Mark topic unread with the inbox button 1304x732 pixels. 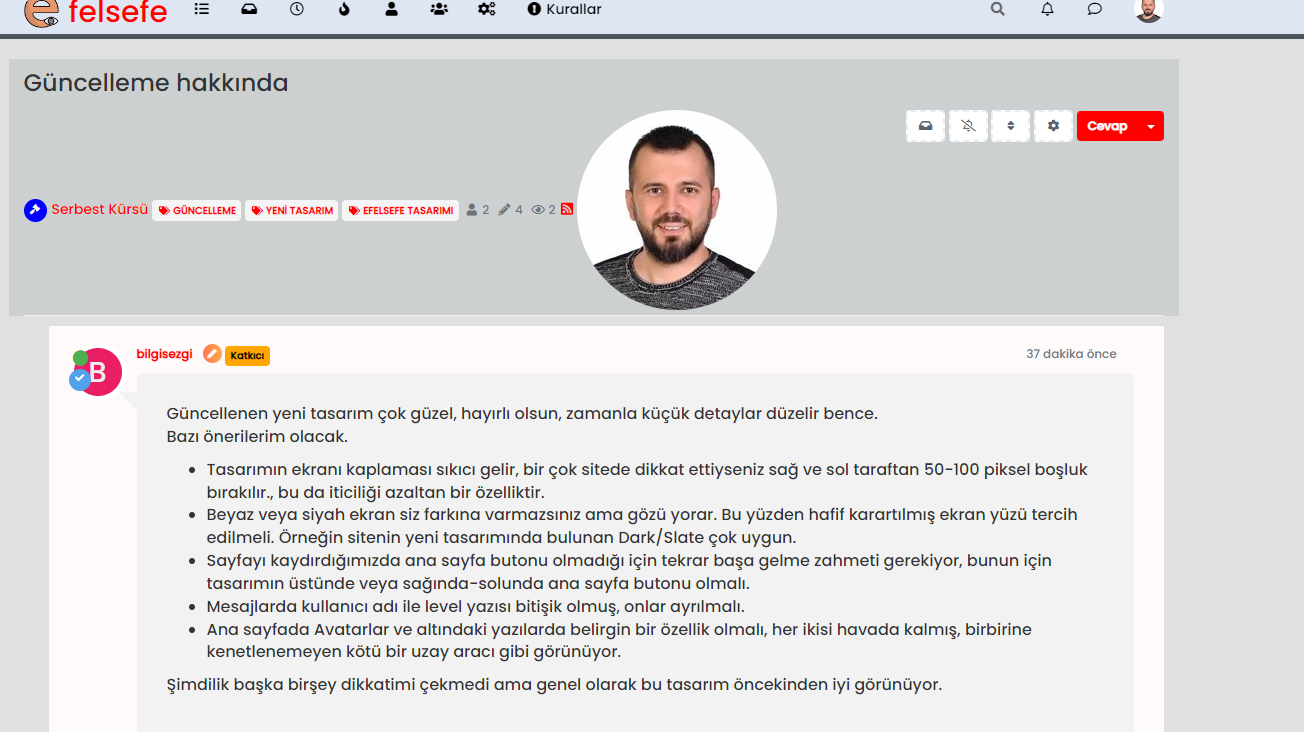pos(925,126)
